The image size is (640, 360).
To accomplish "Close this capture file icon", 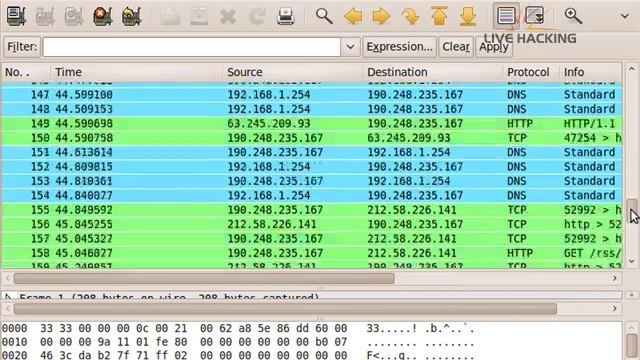I will pyautogui.click(x=228, y=16).
